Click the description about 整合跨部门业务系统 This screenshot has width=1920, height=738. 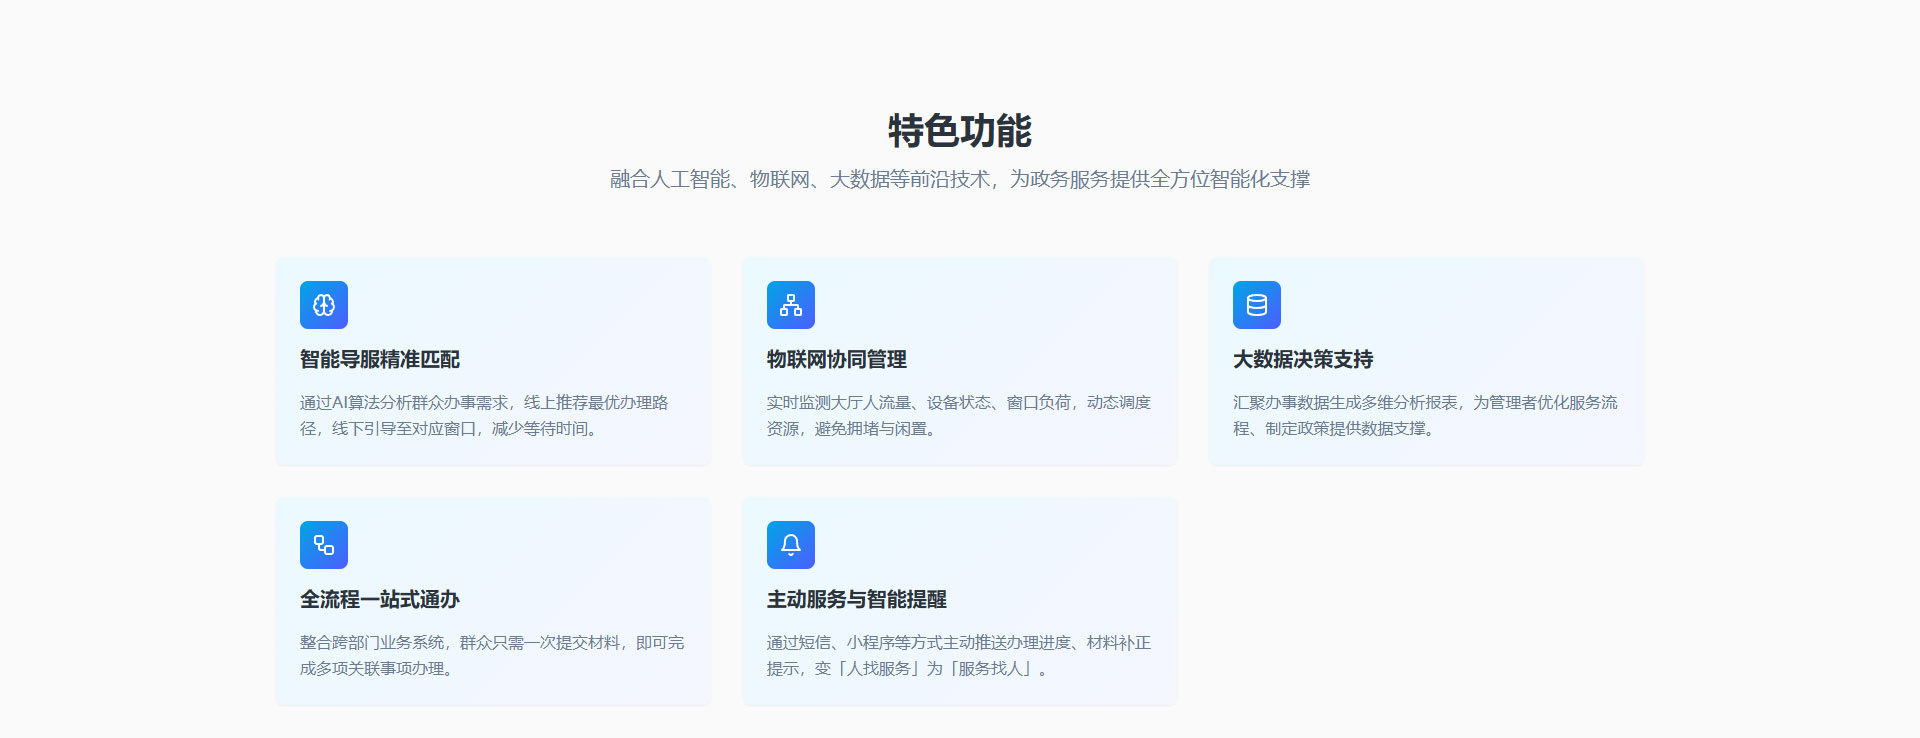[492, 643]
